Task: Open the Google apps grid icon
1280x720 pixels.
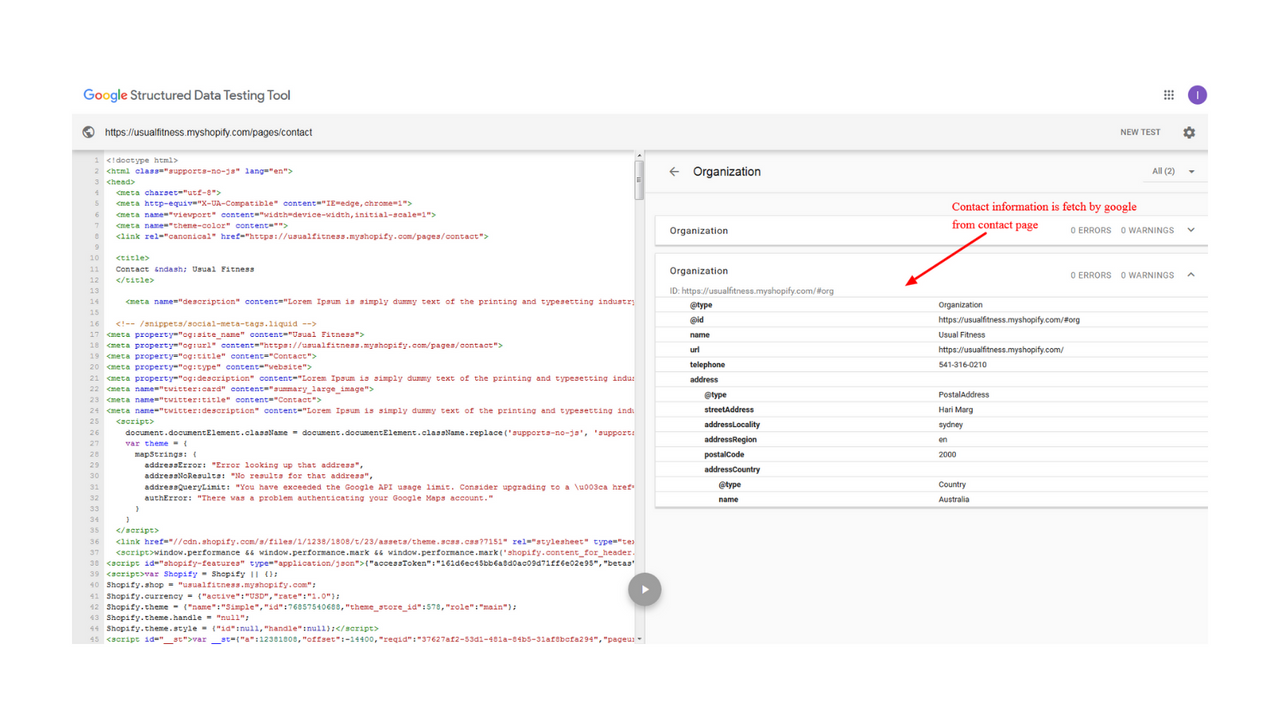Action: click(1168, 94)
